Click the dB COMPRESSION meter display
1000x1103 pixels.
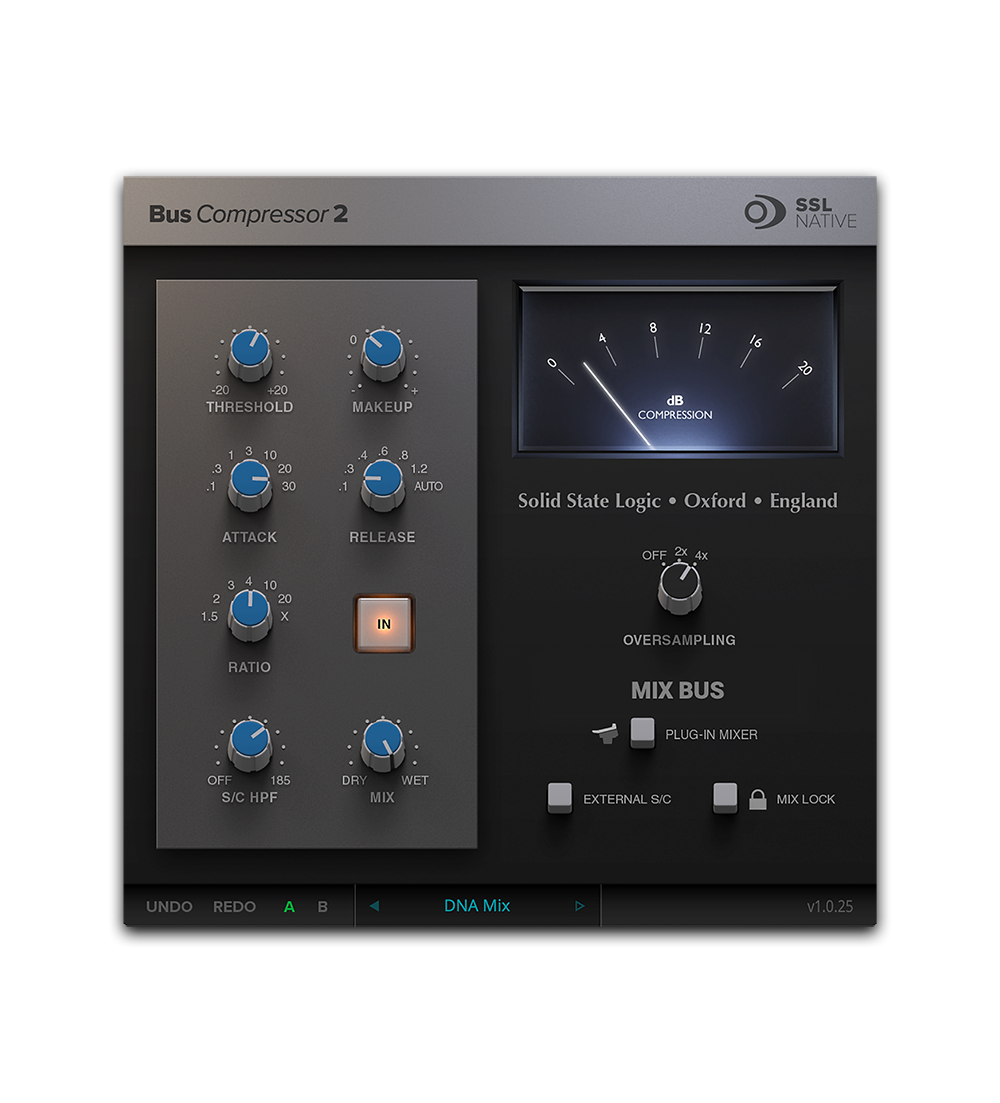click(x=677, y=369)
